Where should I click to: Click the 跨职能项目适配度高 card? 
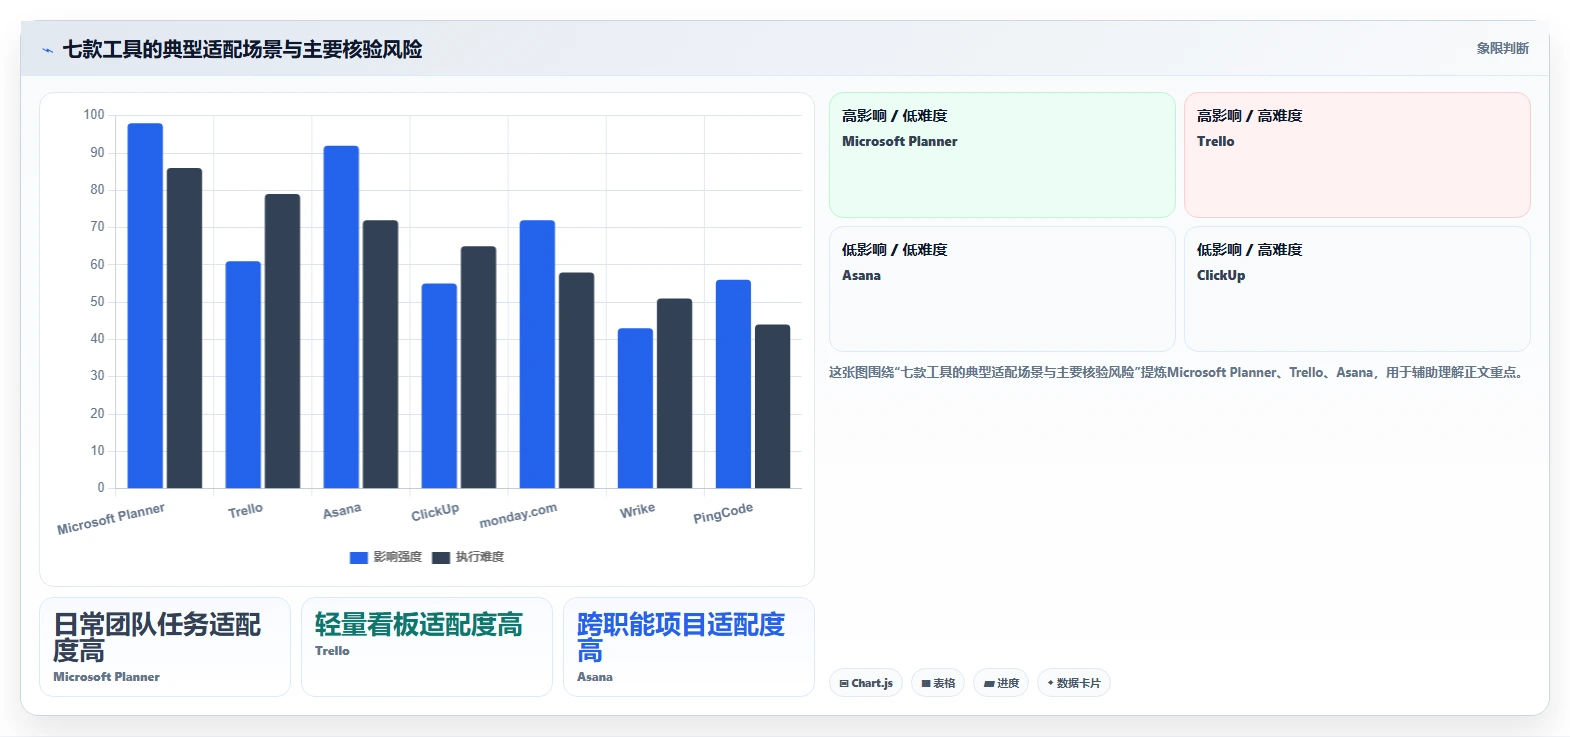[x=689, y=647]
